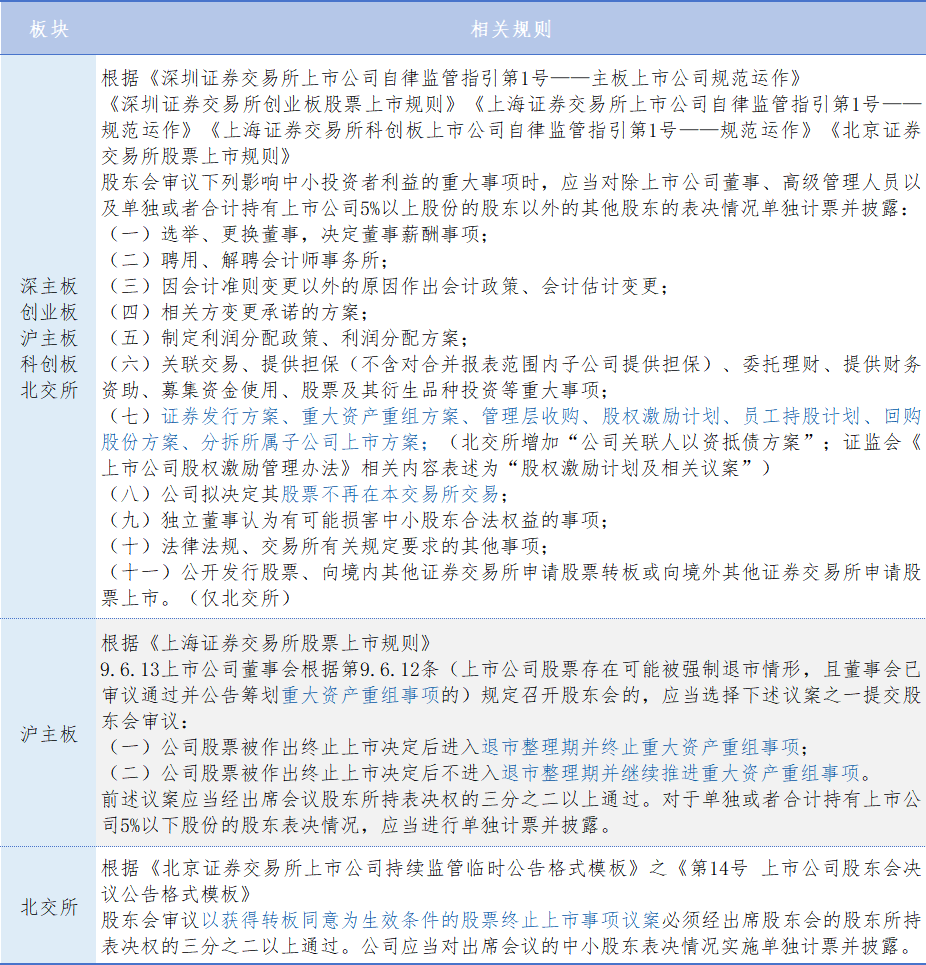
Task: Click '《深圳证券交易所创业板股票上市规则》' text
Action: coord(281,104)
